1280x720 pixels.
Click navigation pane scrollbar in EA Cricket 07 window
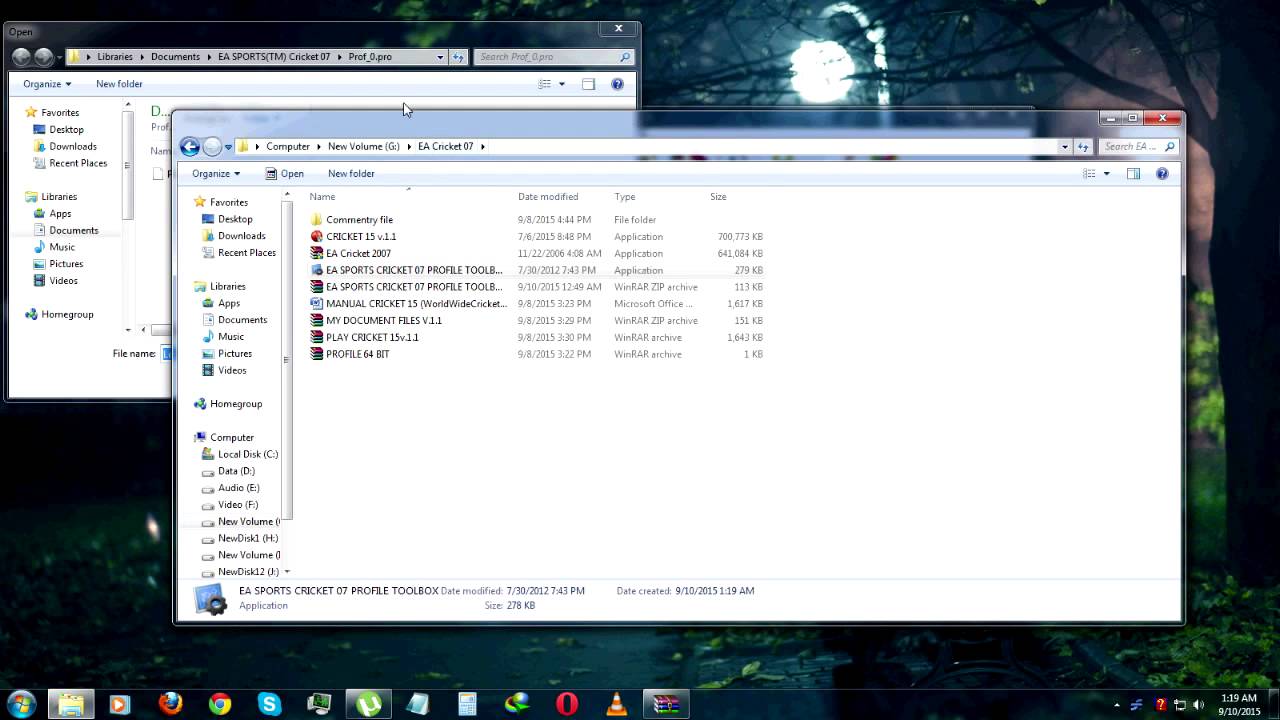287,360
